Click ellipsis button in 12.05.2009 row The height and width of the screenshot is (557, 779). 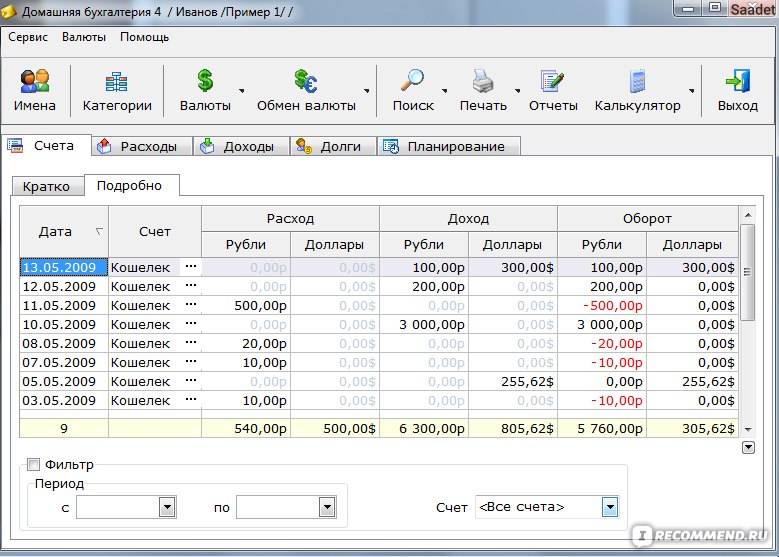click(191, 286)
